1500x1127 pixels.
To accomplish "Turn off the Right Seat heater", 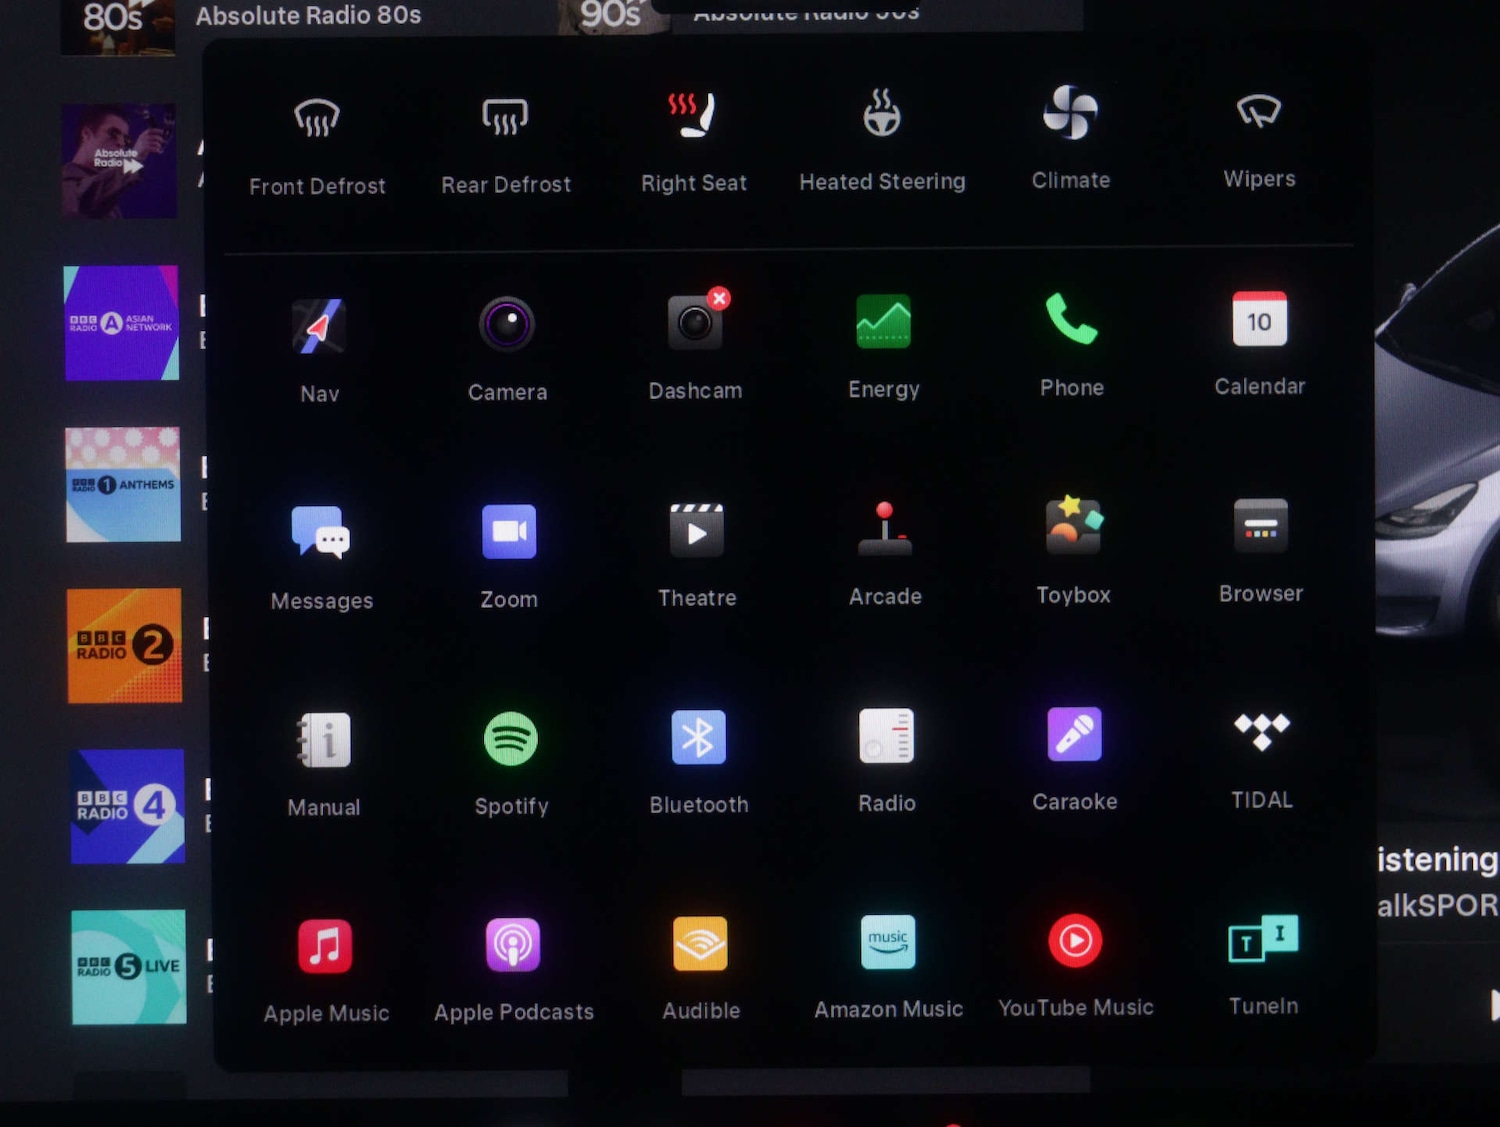I will tap(693, 116).
